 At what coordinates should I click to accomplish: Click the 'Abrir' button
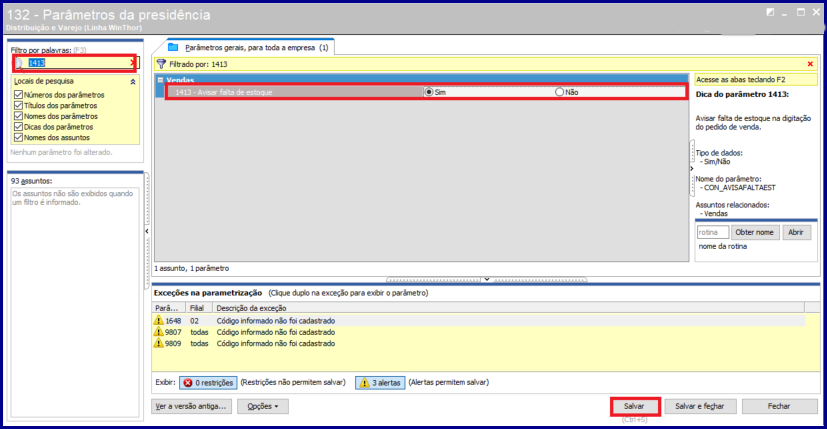(796, 232)
